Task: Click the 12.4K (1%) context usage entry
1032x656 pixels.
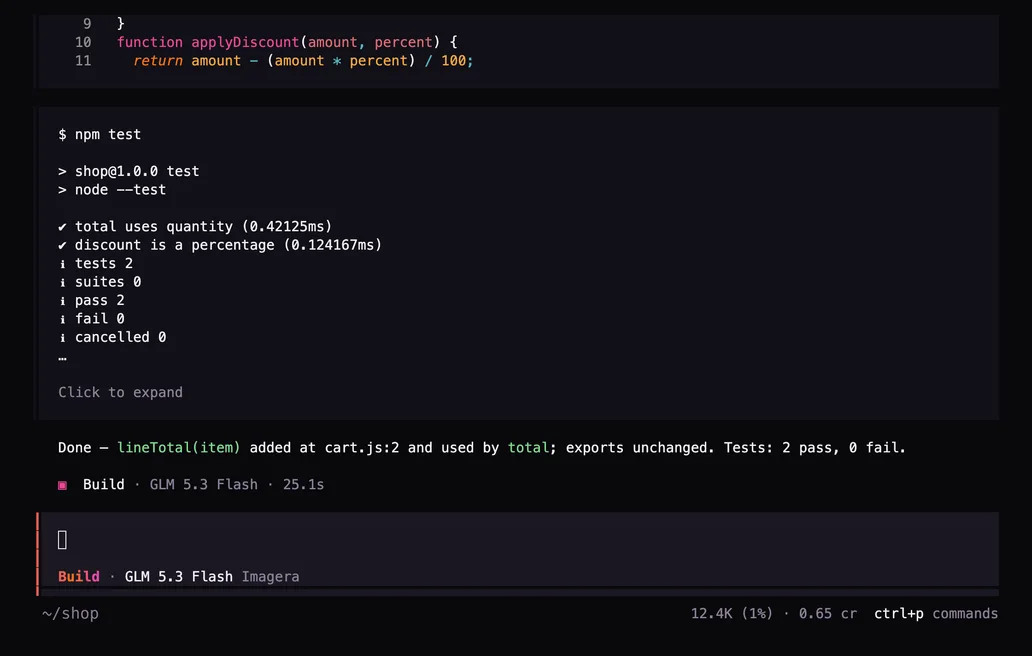Action: point(731,613)
